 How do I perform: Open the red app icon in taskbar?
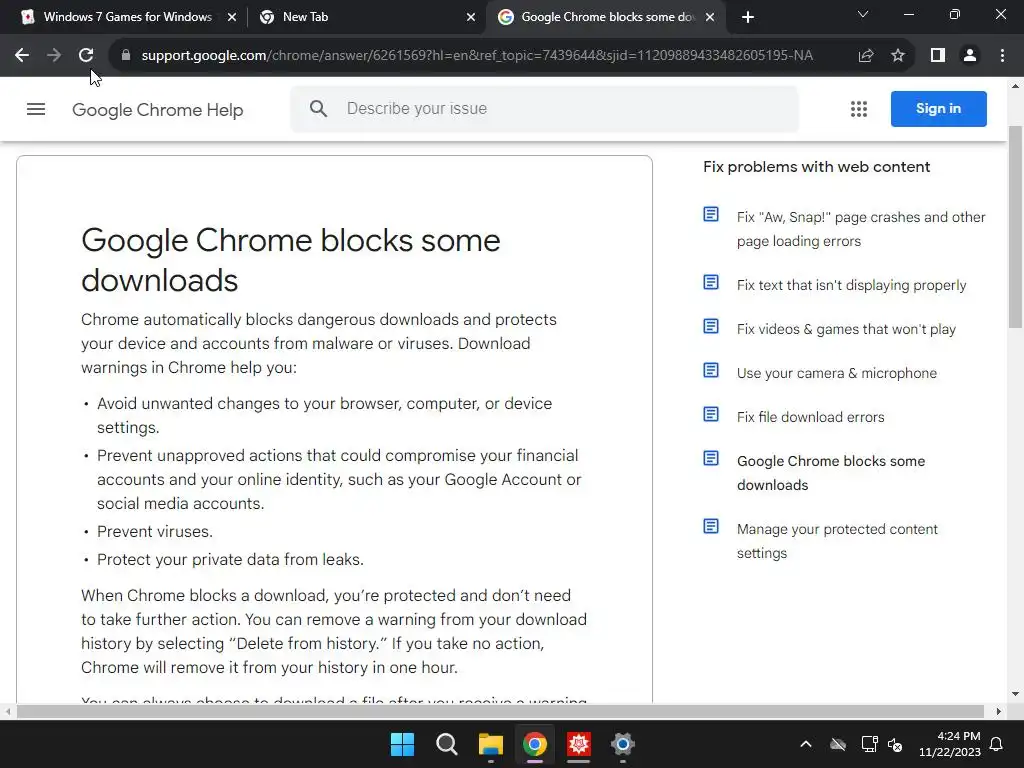579,744
